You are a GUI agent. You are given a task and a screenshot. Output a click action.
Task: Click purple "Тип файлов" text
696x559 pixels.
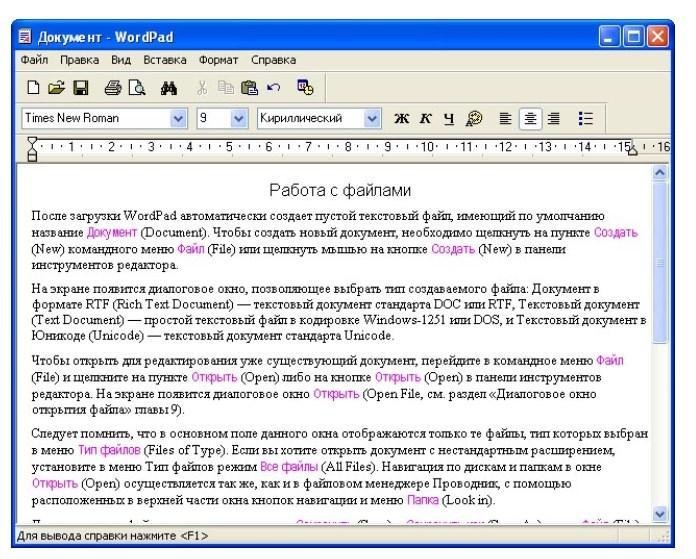[109, 450]
